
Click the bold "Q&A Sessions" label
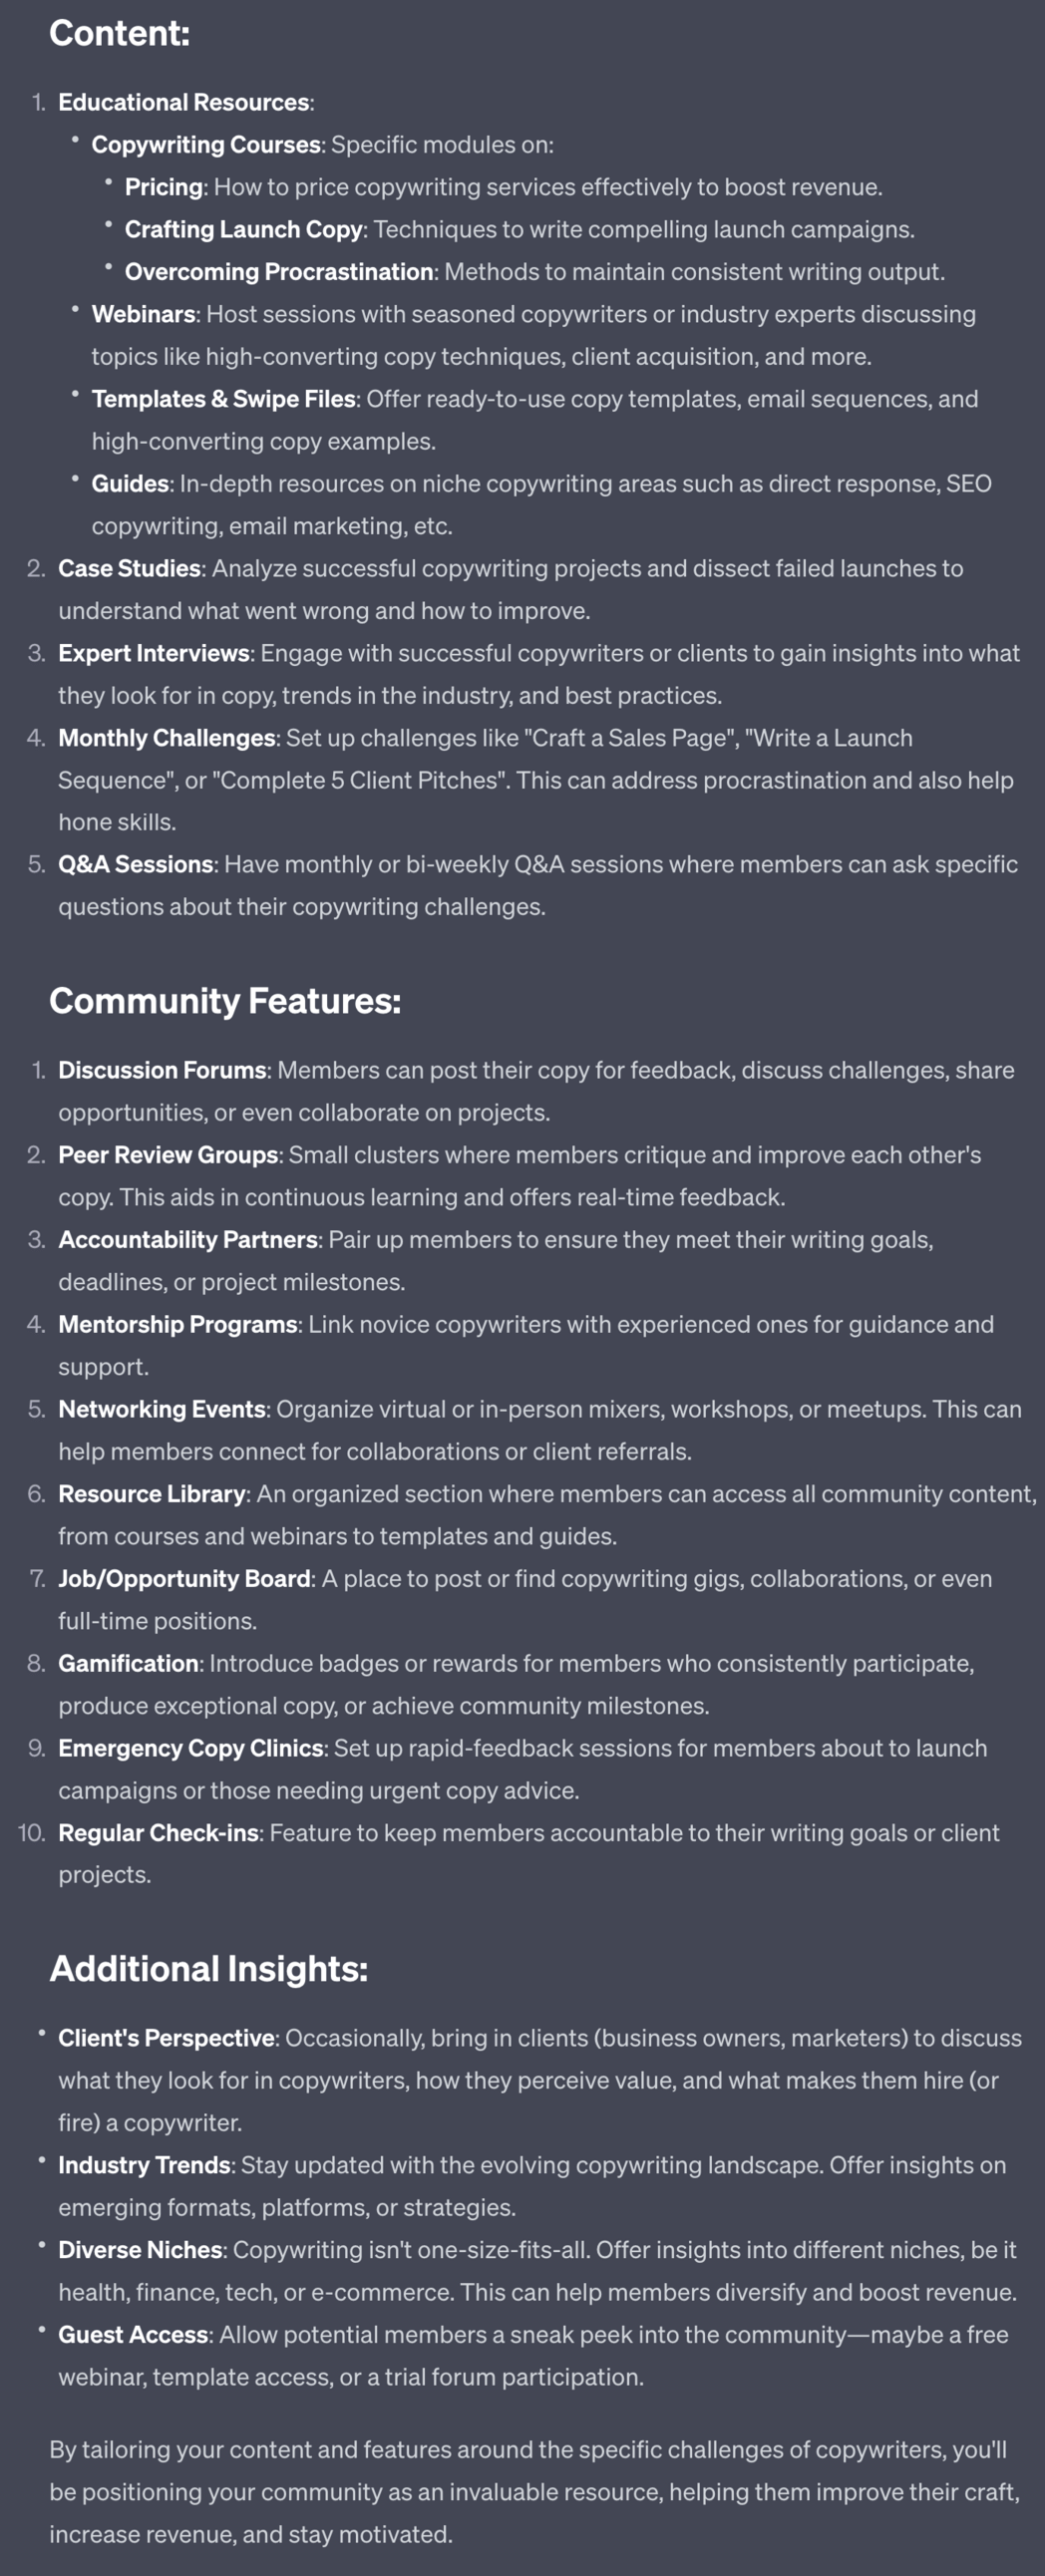135,864
